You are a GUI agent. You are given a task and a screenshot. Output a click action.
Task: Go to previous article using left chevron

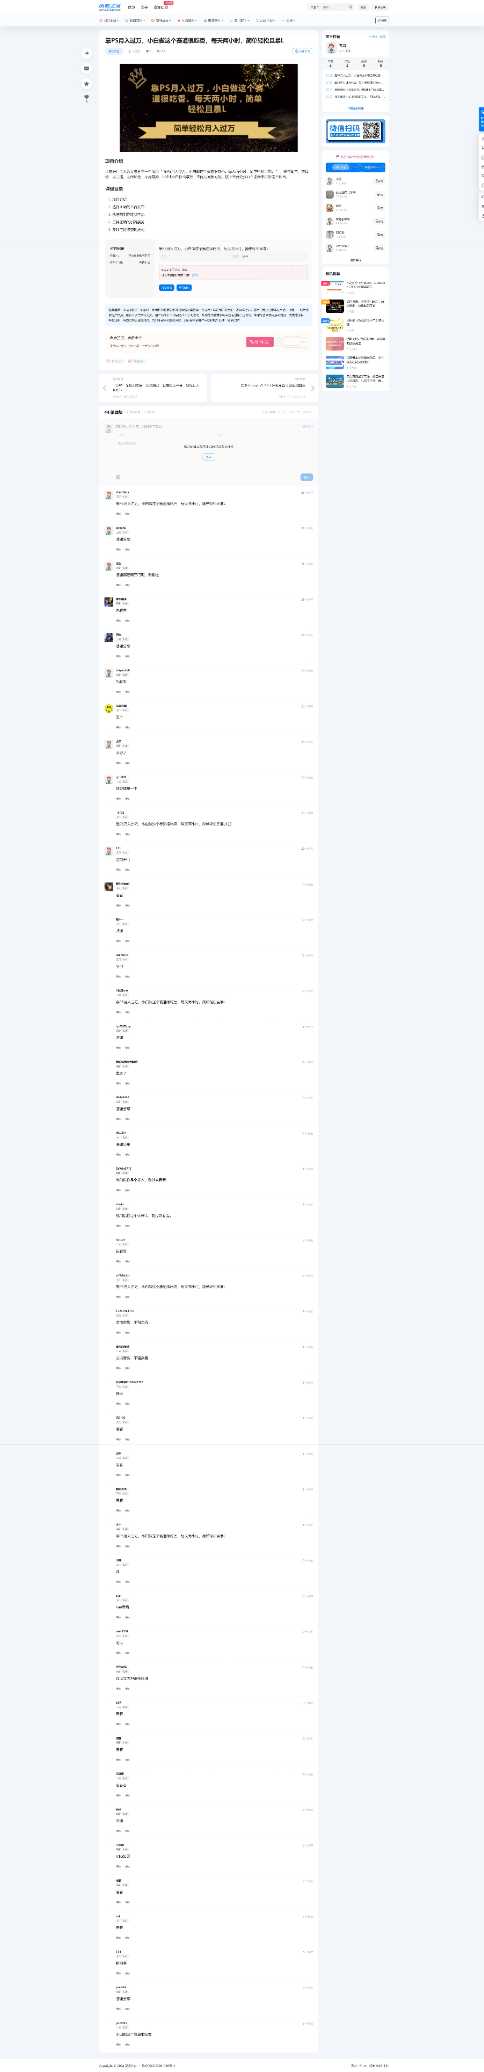click(103, 388)
